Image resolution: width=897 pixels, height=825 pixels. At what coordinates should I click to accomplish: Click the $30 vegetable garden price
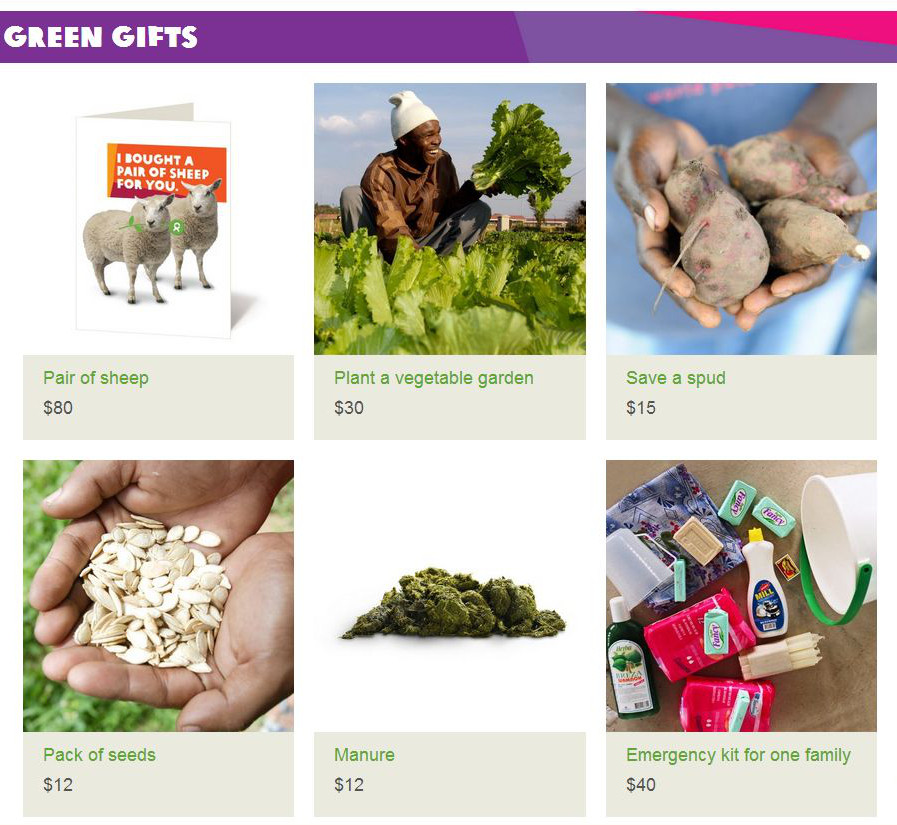(349, 407)
